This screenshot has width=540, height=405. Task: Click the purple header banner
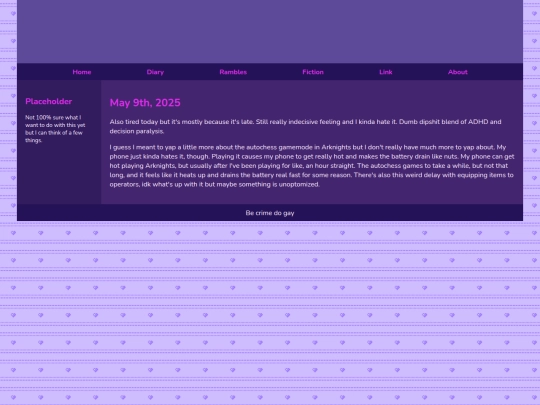tap(270, 31)
